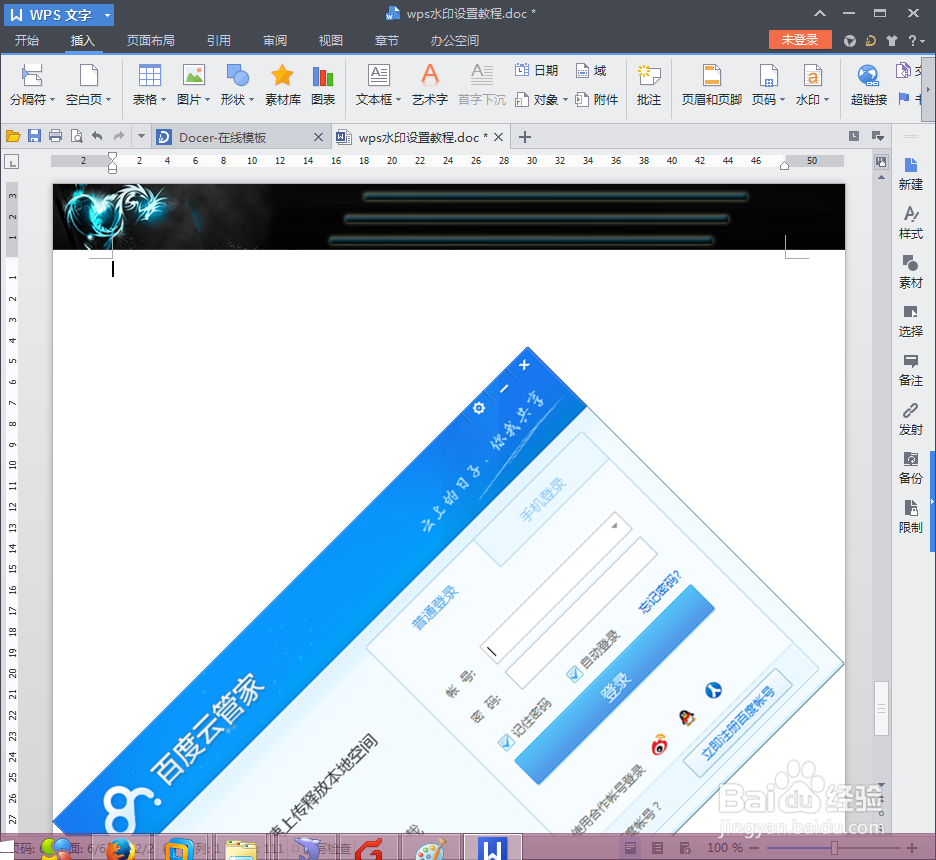The height and width of the screenshot is (860, 936).
Task: Expand the 水印 dropdown arrow
Action: click(826, 100)
